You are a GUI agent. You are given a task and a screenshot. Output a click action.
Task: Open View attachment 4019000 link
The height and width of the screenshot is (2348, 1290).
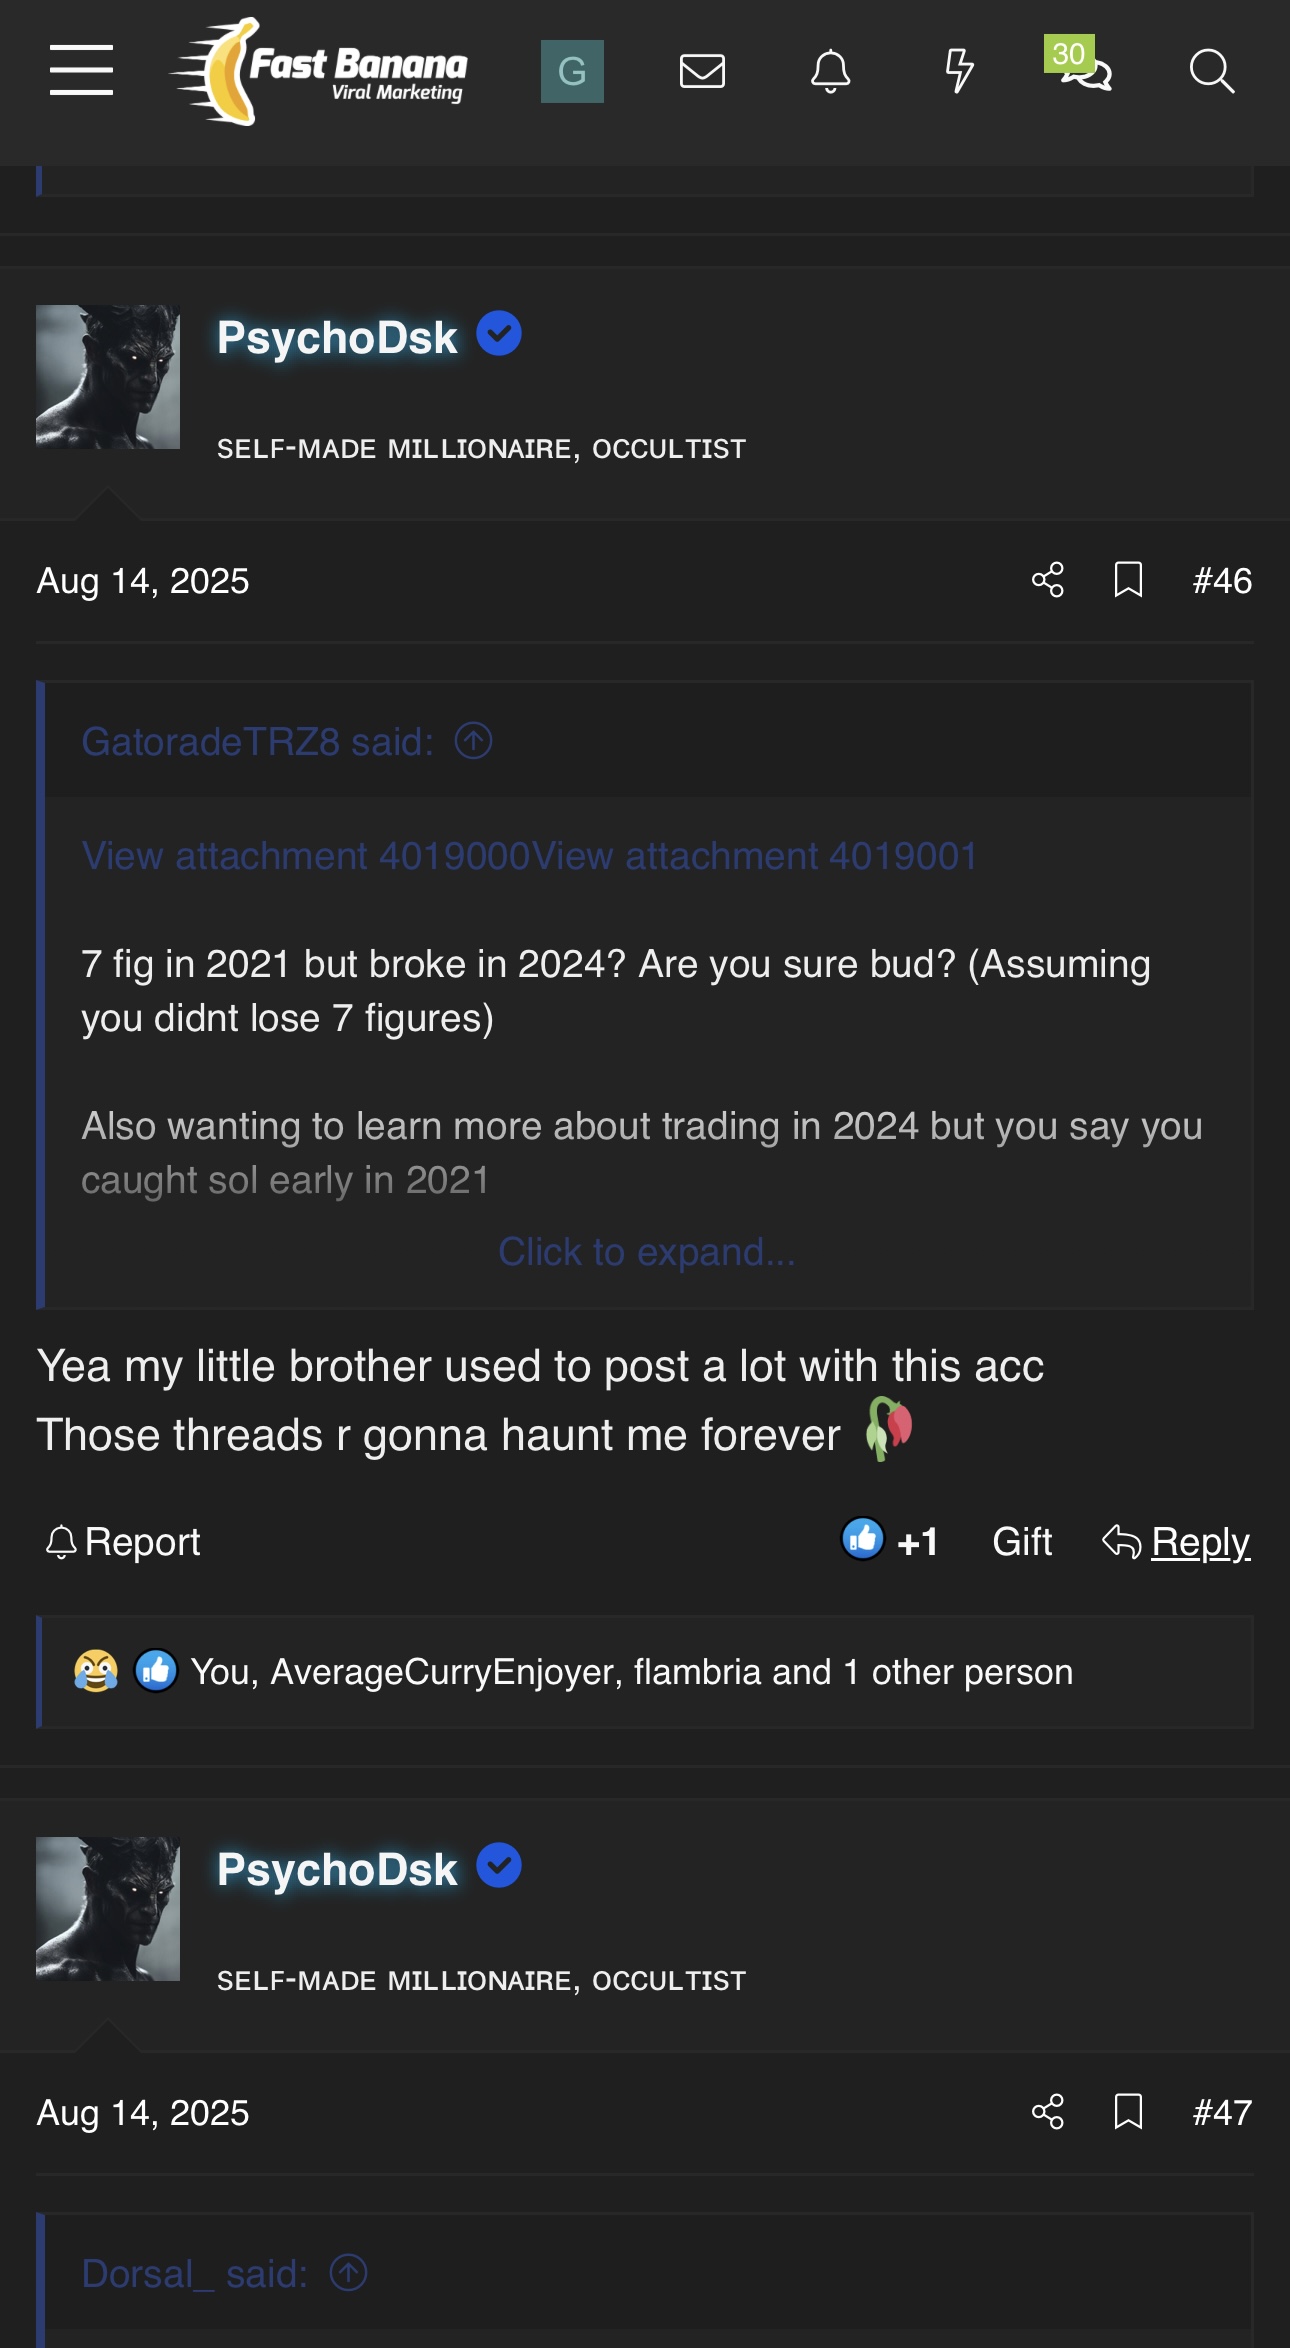[x=305, y=856]
